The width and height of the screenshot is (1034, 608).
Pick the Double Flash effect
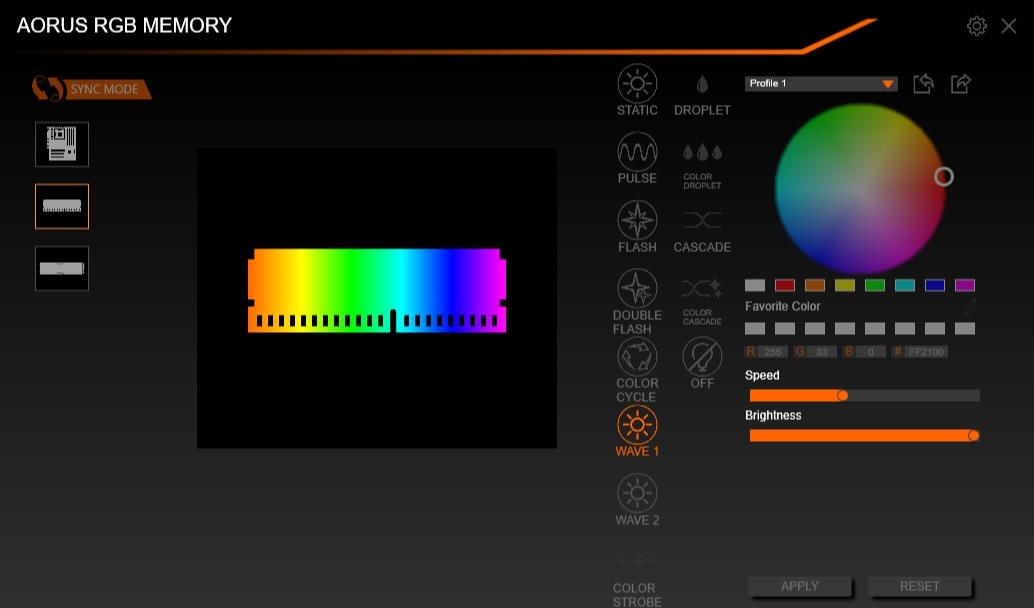coord(637,290)
